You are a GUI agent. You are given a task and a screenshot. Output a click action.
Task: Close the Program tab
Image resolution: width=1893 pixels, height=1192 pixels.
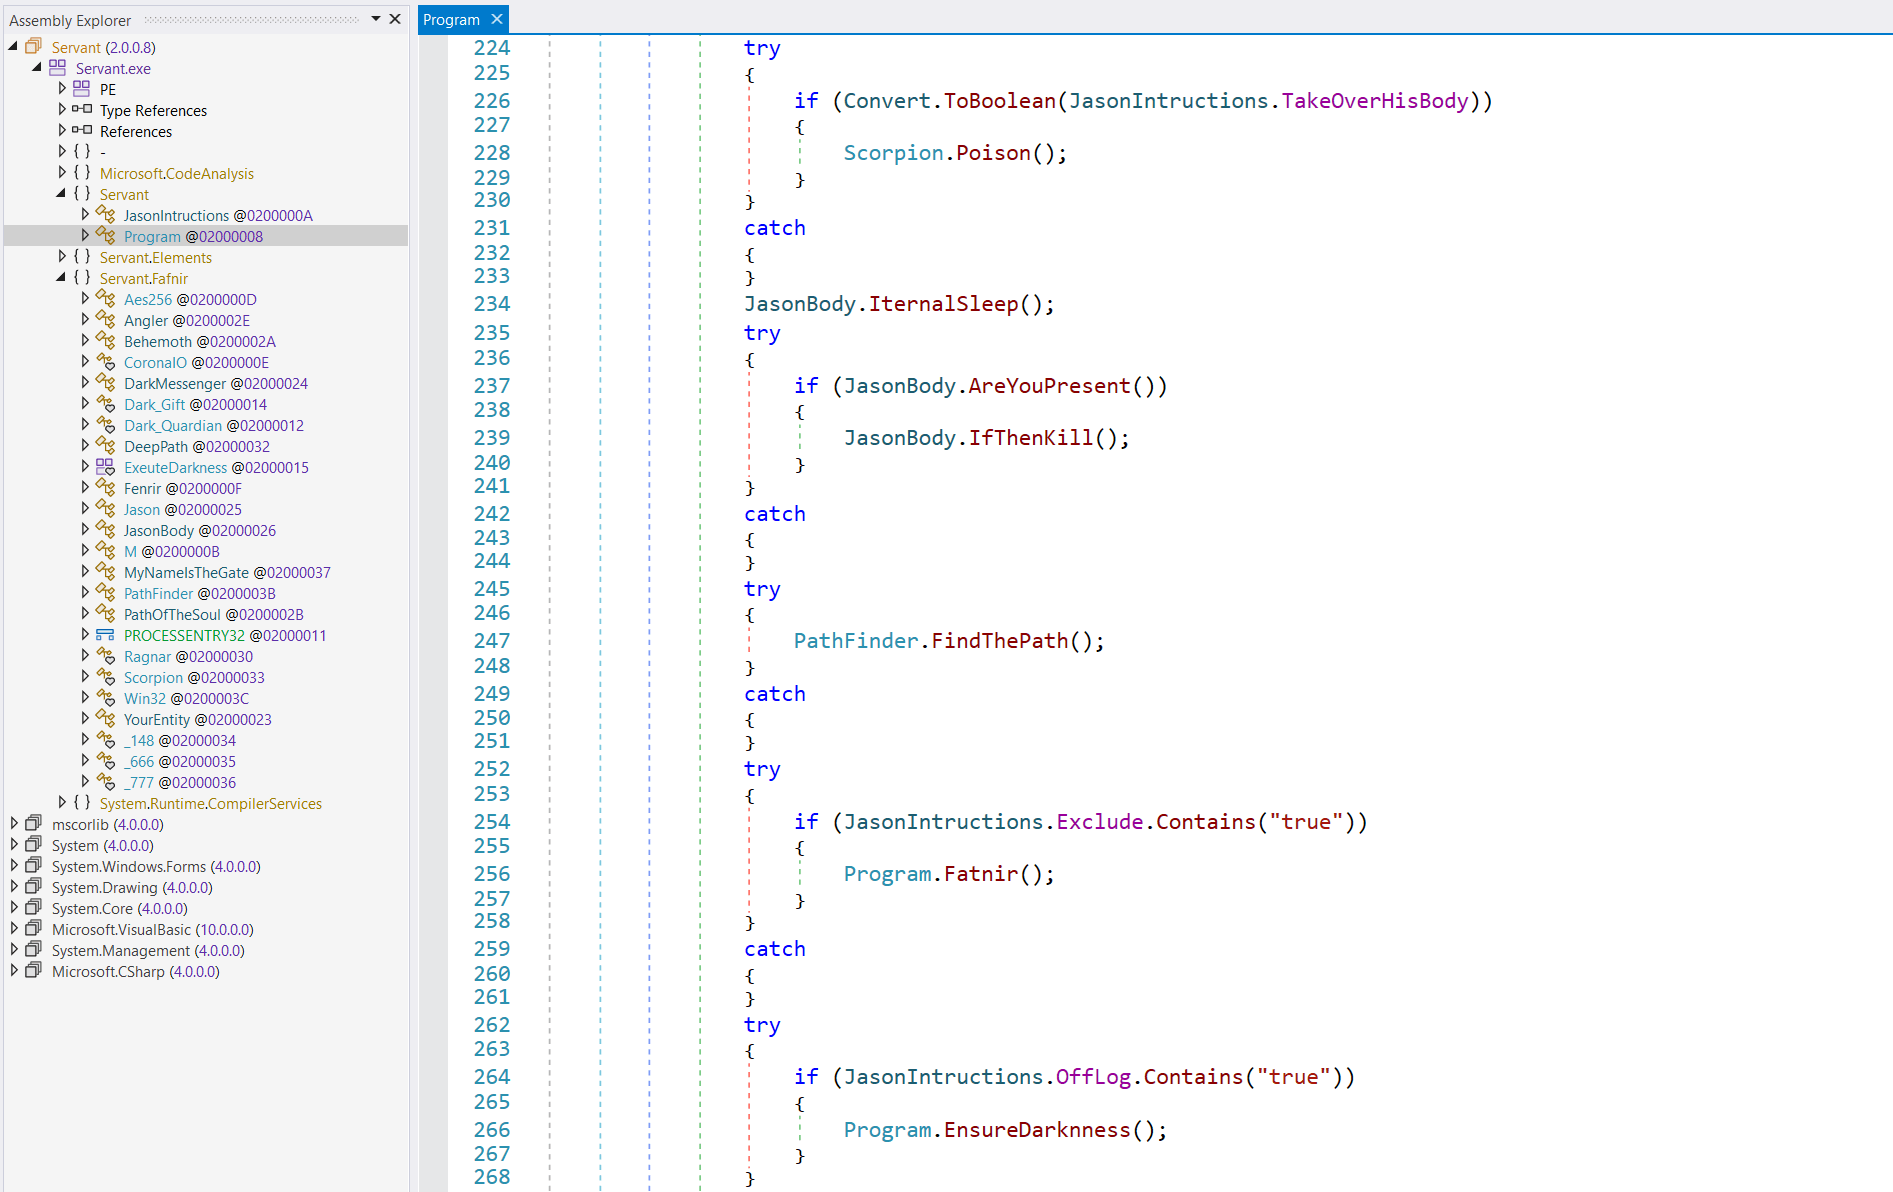tap(497, 19)
